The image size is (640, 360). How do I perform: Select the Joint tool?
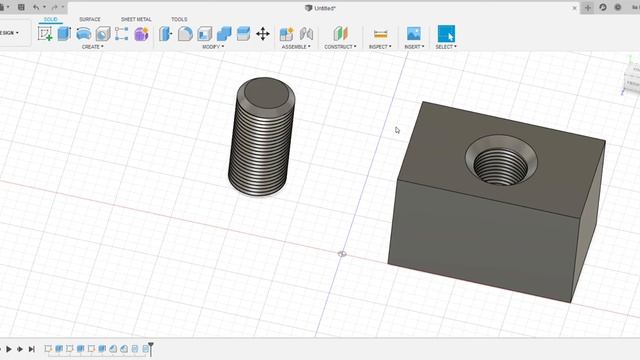pyautogui.click(x=306, y=34)
